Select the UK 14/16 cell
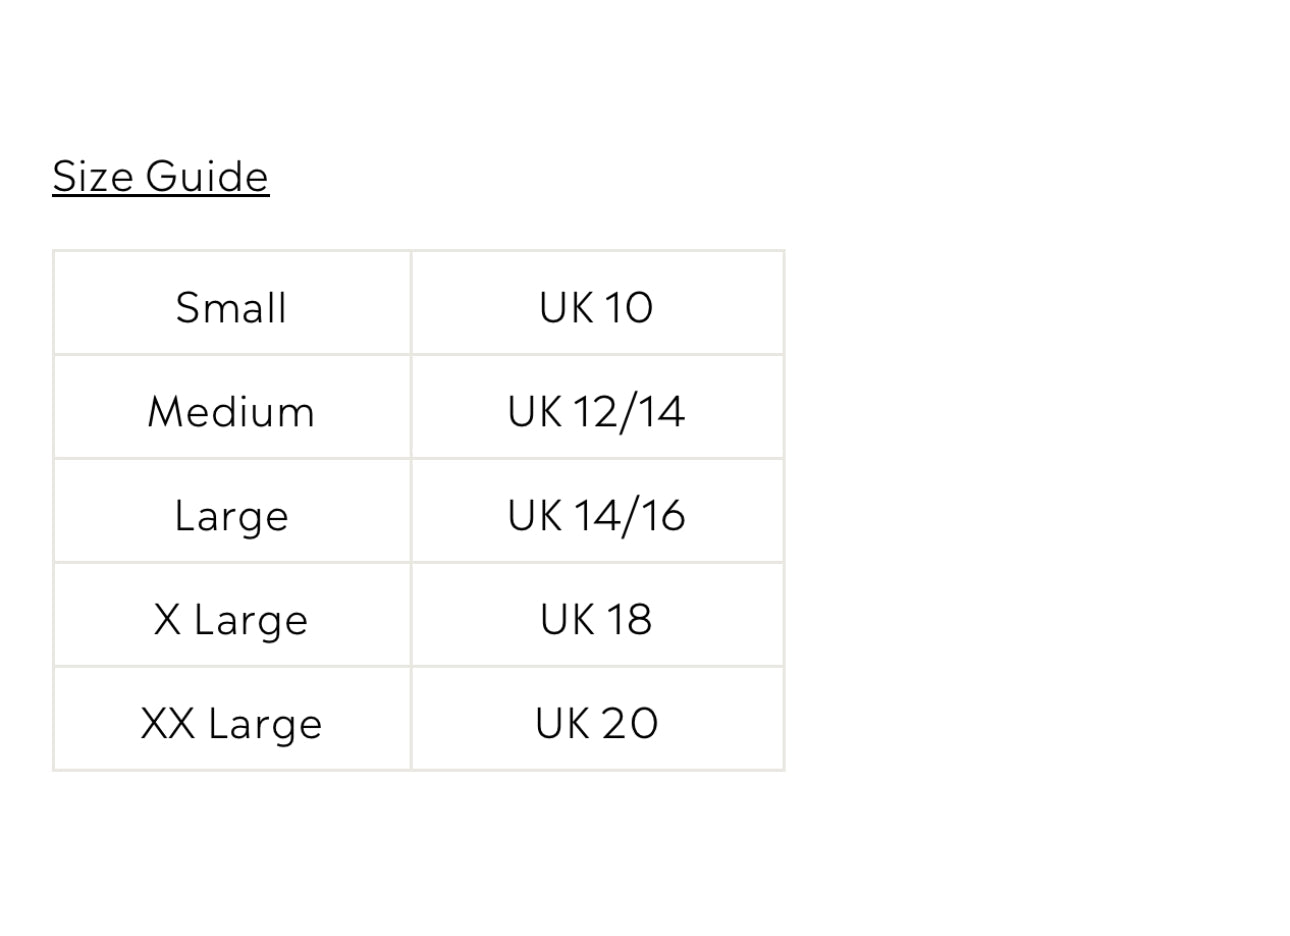 (596, 516)
